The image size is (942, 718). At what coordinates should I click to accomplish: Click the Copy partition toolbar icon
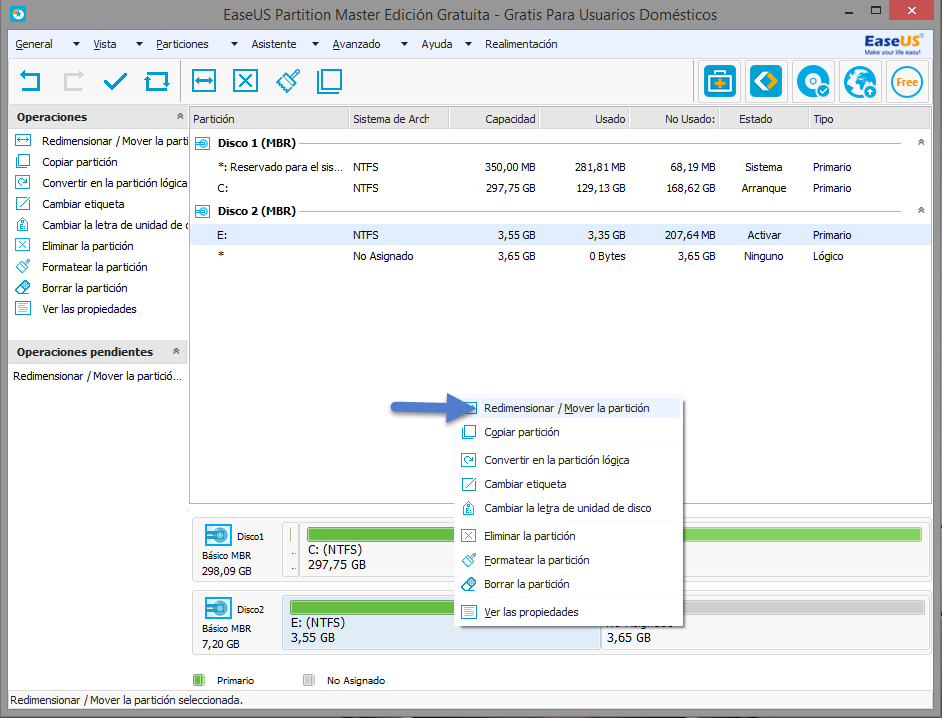[x=329, y=81]
